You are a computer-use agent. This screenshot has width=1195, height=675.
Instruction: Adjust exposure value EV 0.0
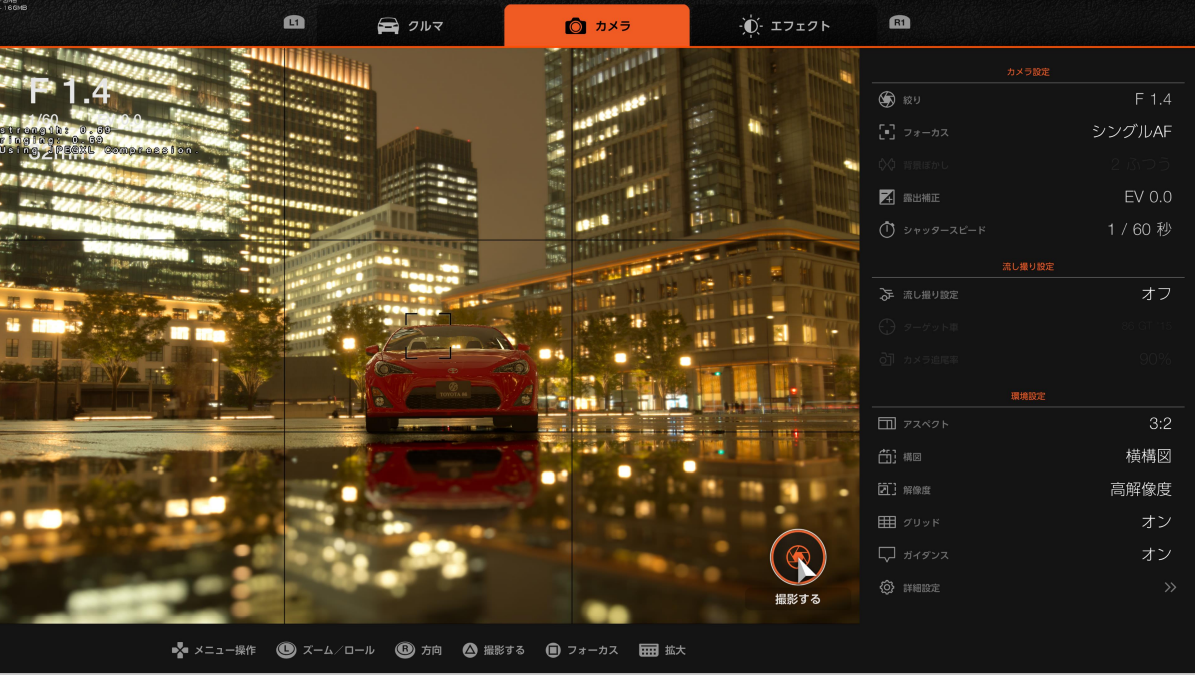click(x=1148, y=197)
